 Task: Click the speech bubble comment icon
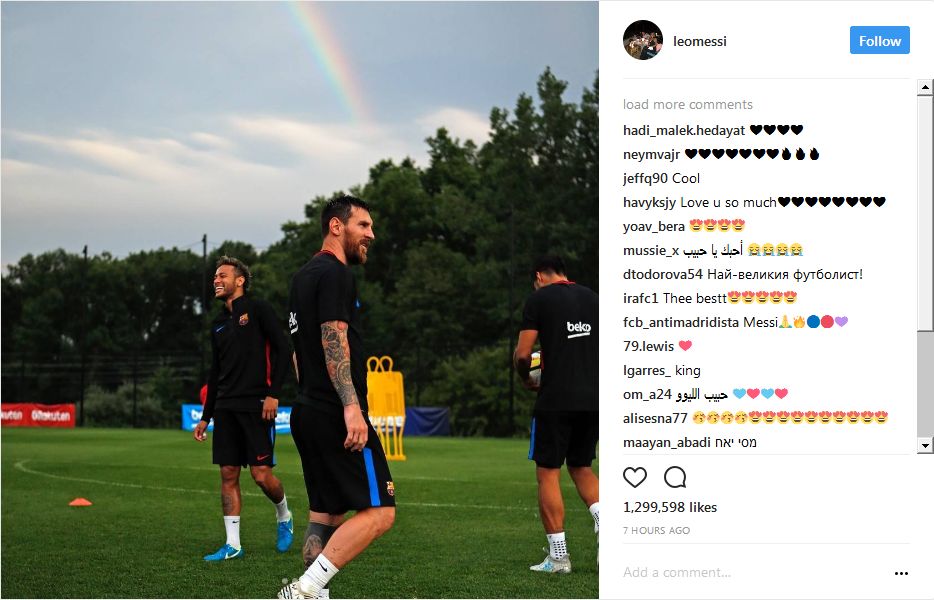pyautogui.click(x=675, y=477)
